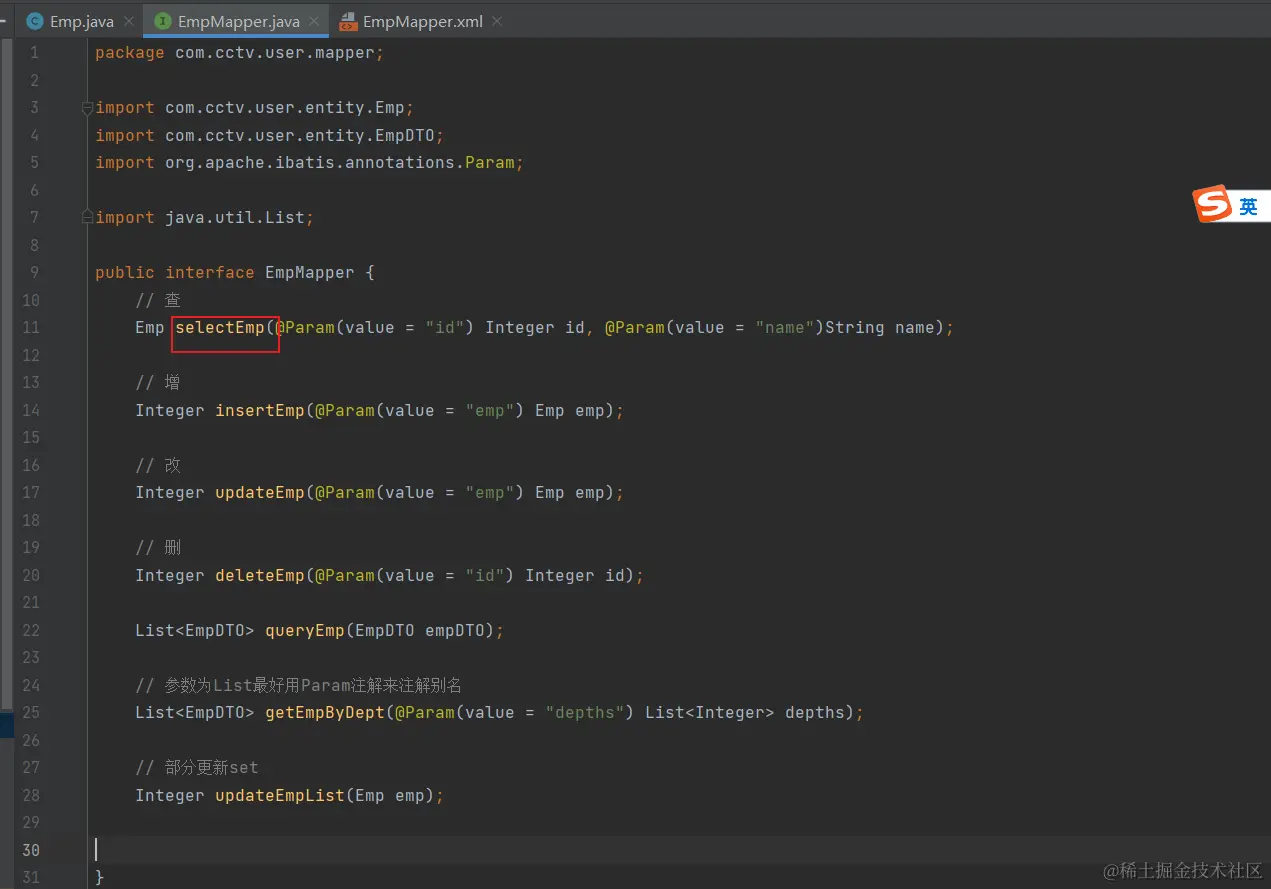Screen dimensions: 1271x889
Task: Click the XML file icon on EmpMapper.xml tab
Action: (348, 21)
